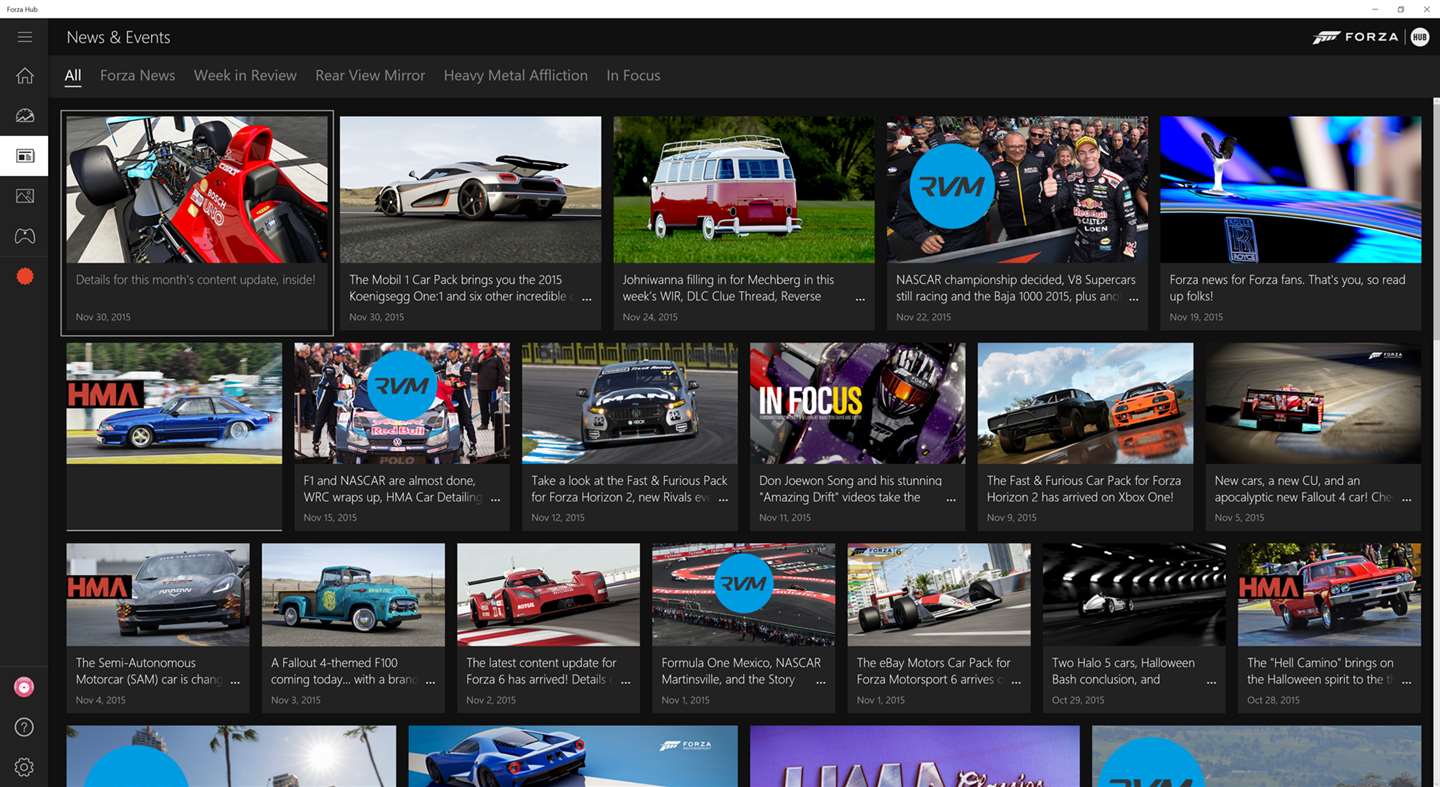
Task: Go to Home in sidebar
Action: coord(24,76)
